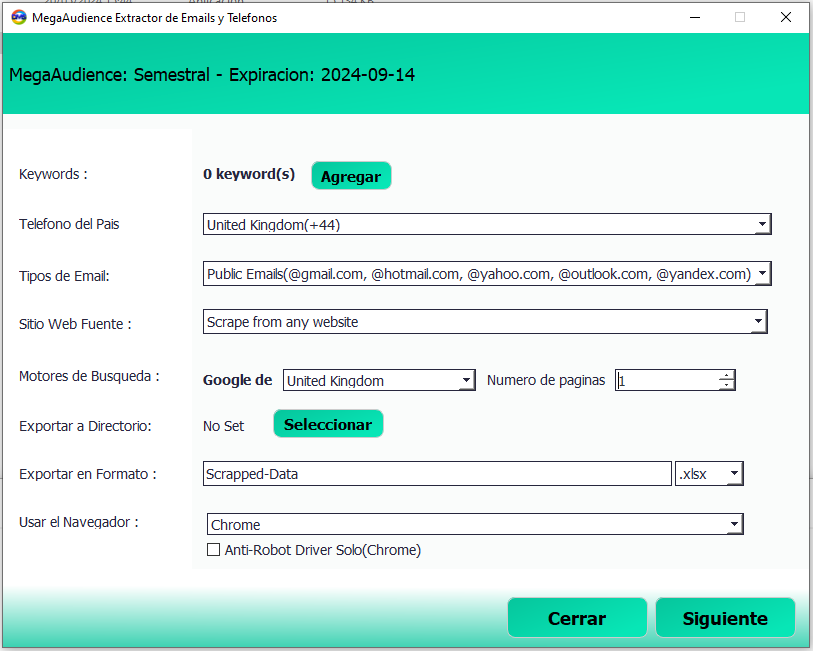
Task: Click the '0 keyword(s)' text
Action: pos(249,174)
